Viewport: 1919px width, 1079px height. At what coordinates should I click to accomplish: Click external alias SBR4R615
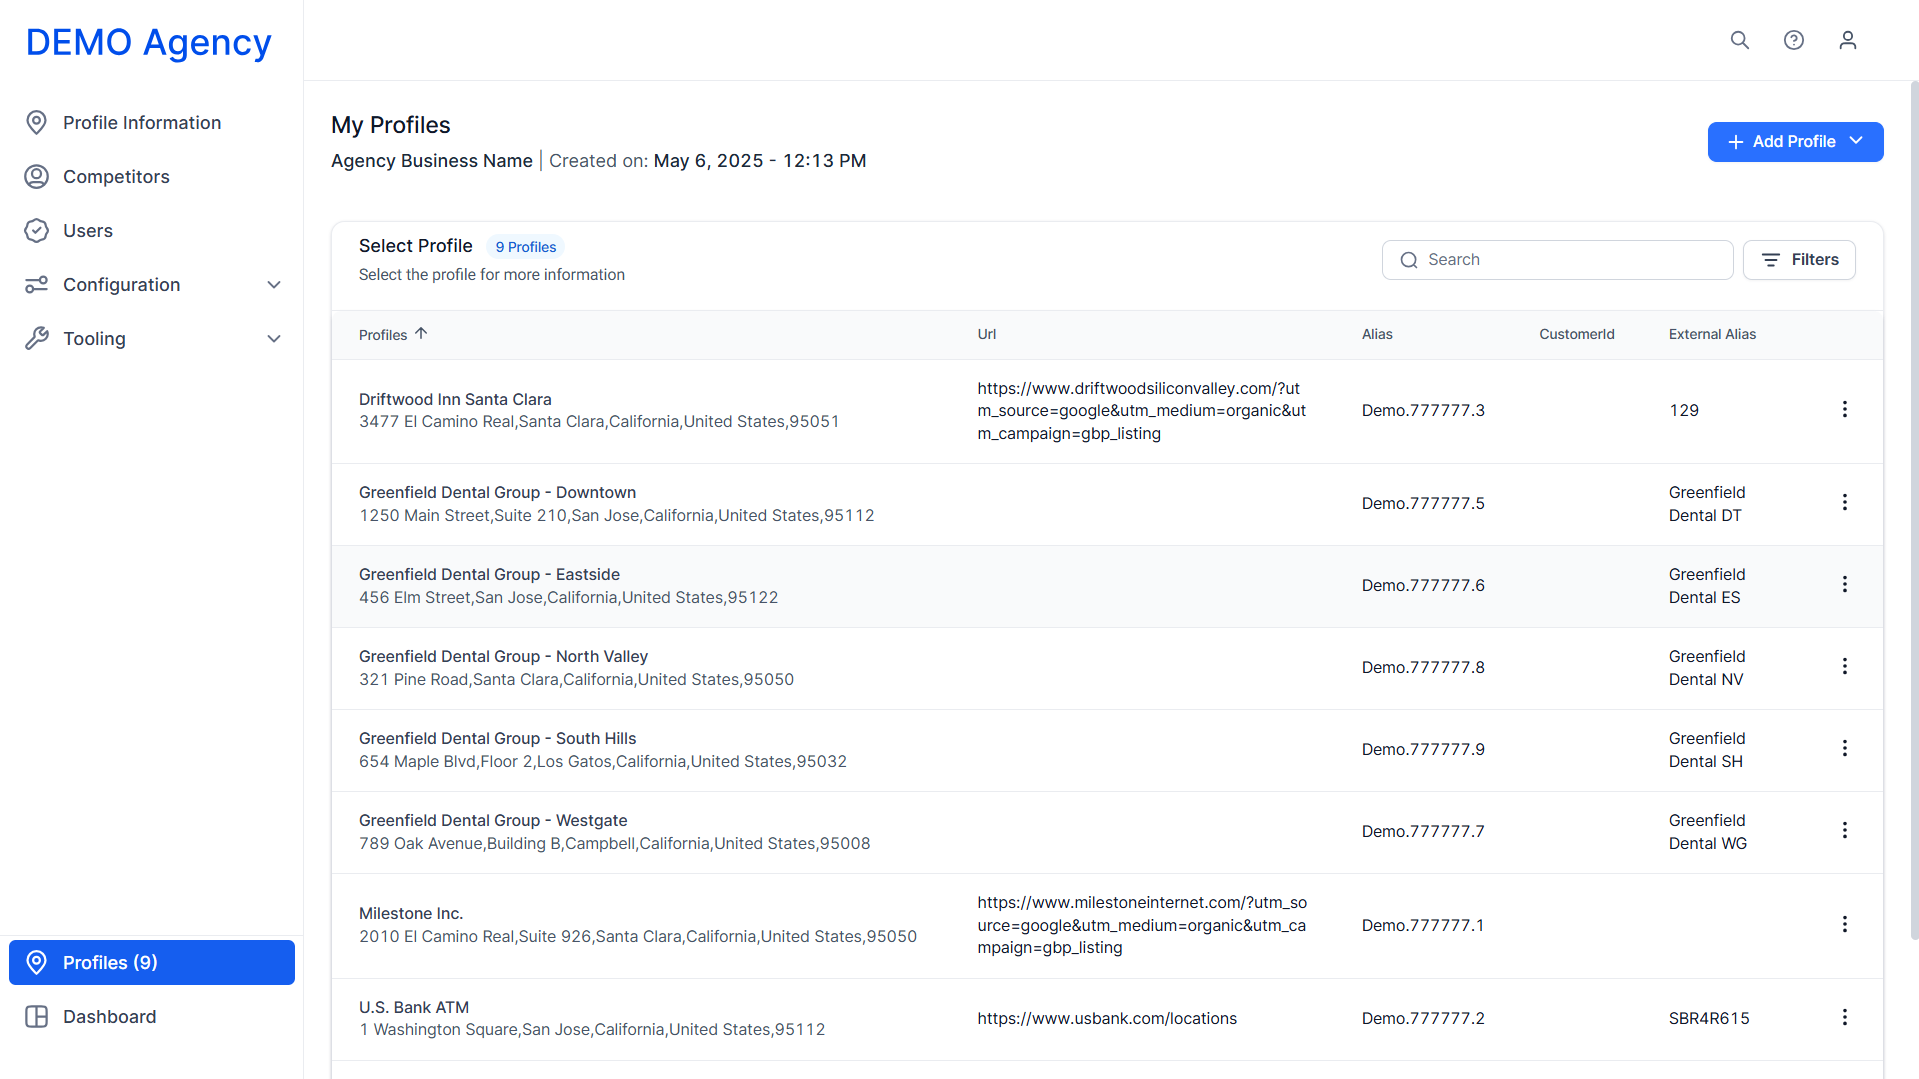click(1709, 1018)
